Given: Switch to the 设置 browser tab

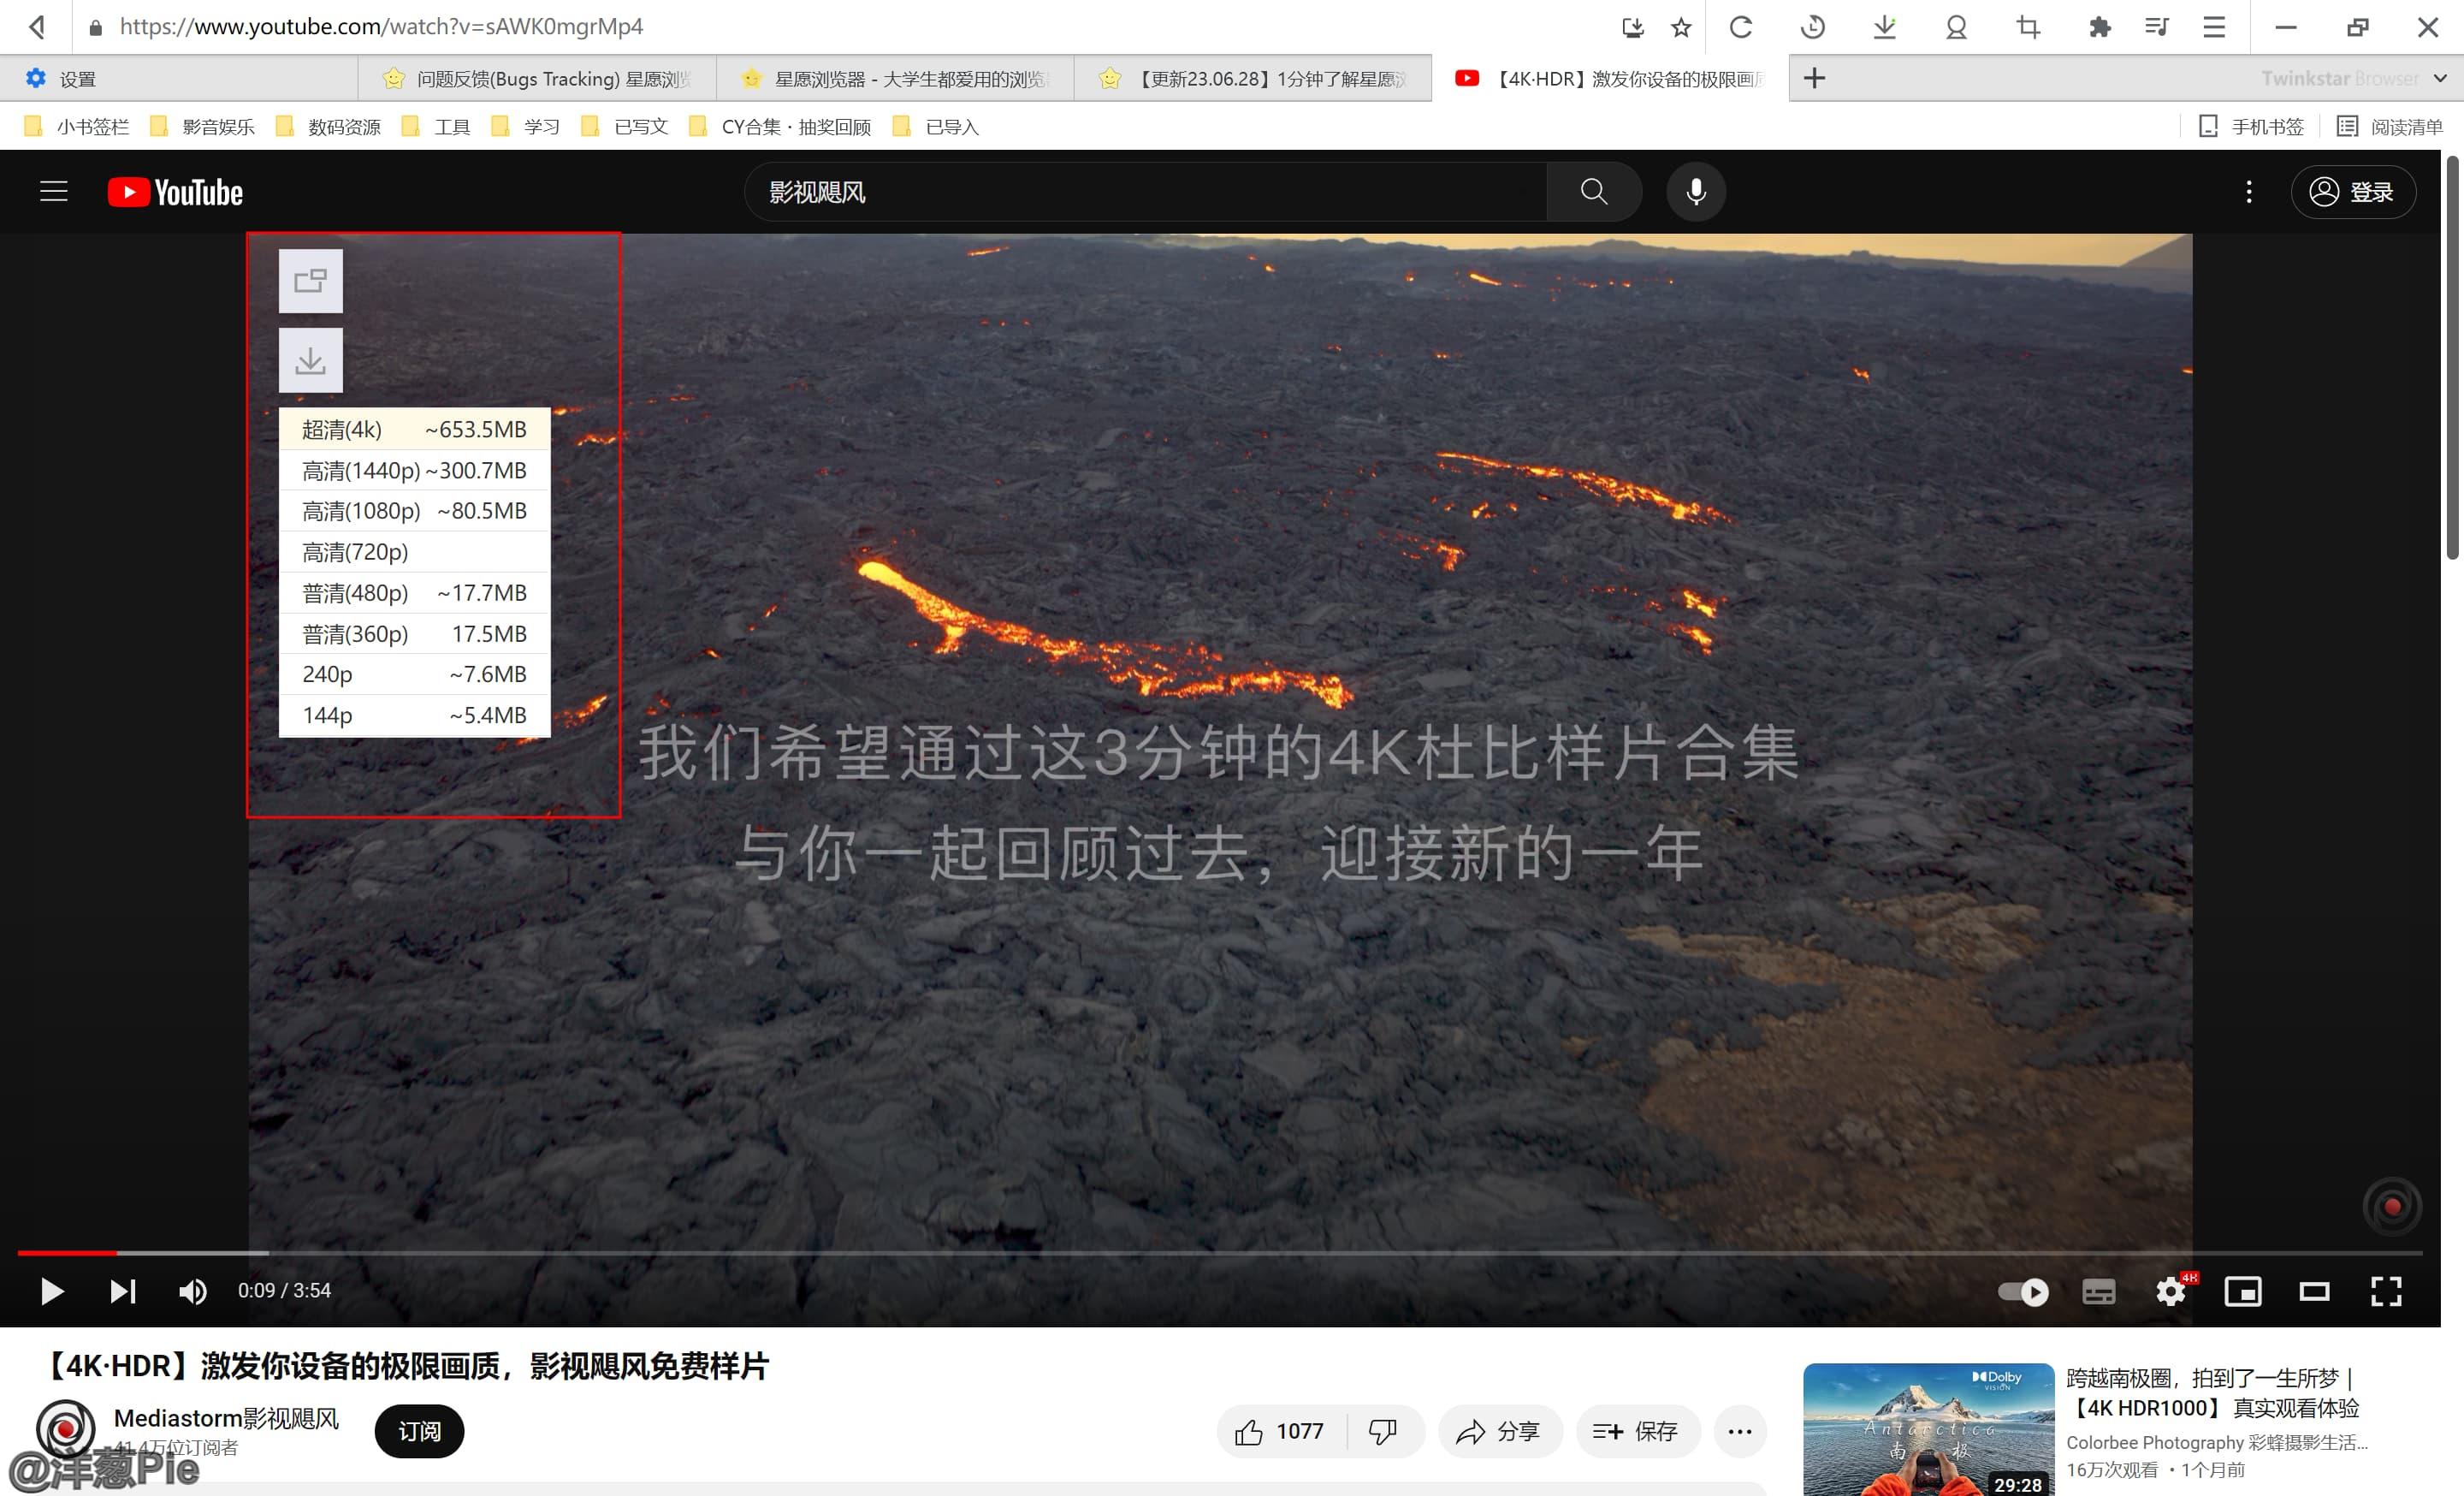Looking at the screenshot, I should point(78,79).
